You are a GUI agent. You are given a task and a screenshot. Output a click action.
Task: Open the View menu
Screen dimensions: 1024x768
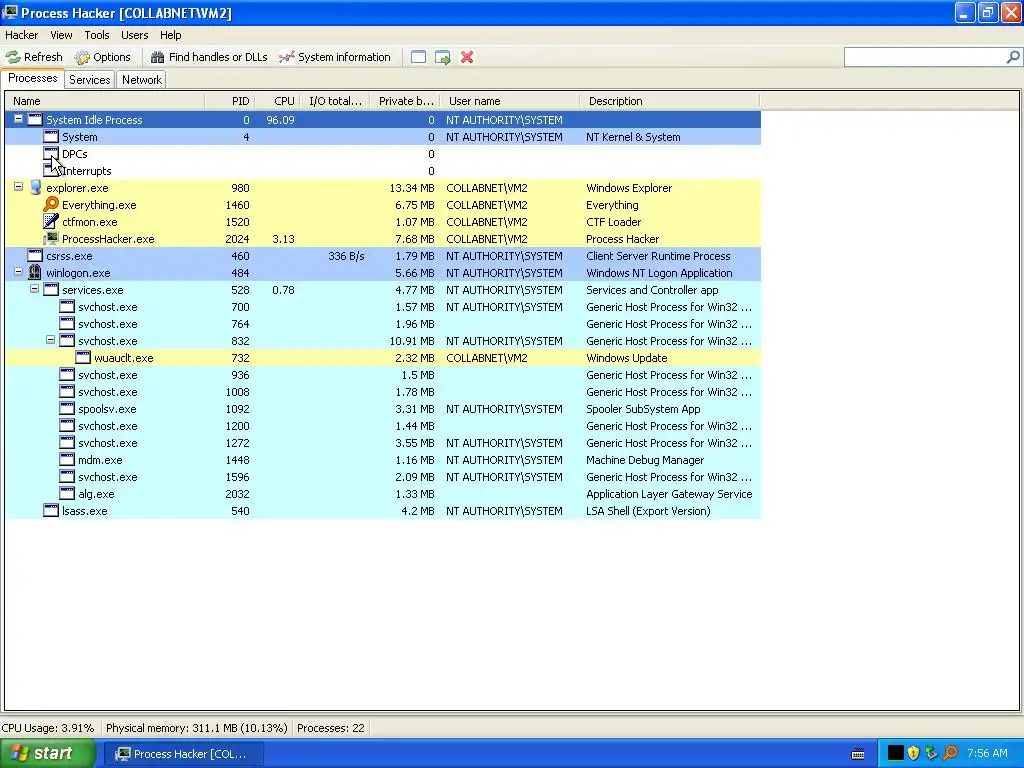[61, 35]
